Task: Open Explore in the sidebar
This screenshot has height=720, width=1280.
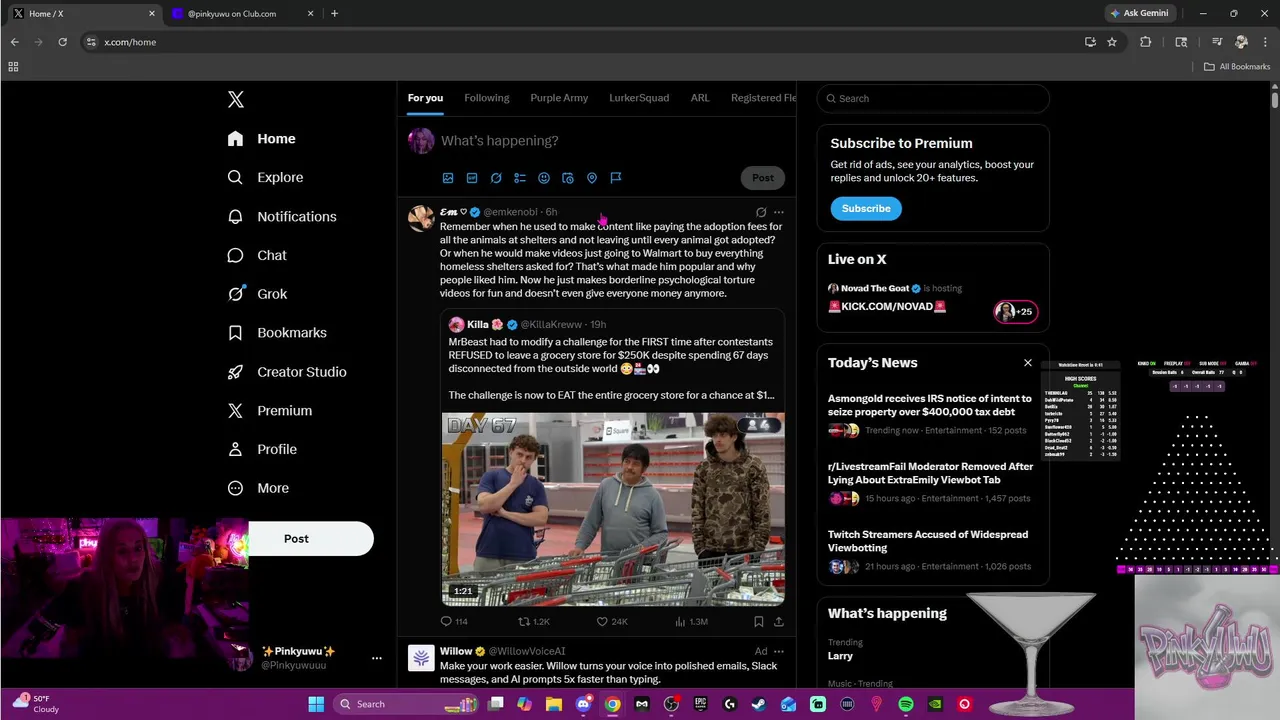Action: pos(265,177)
